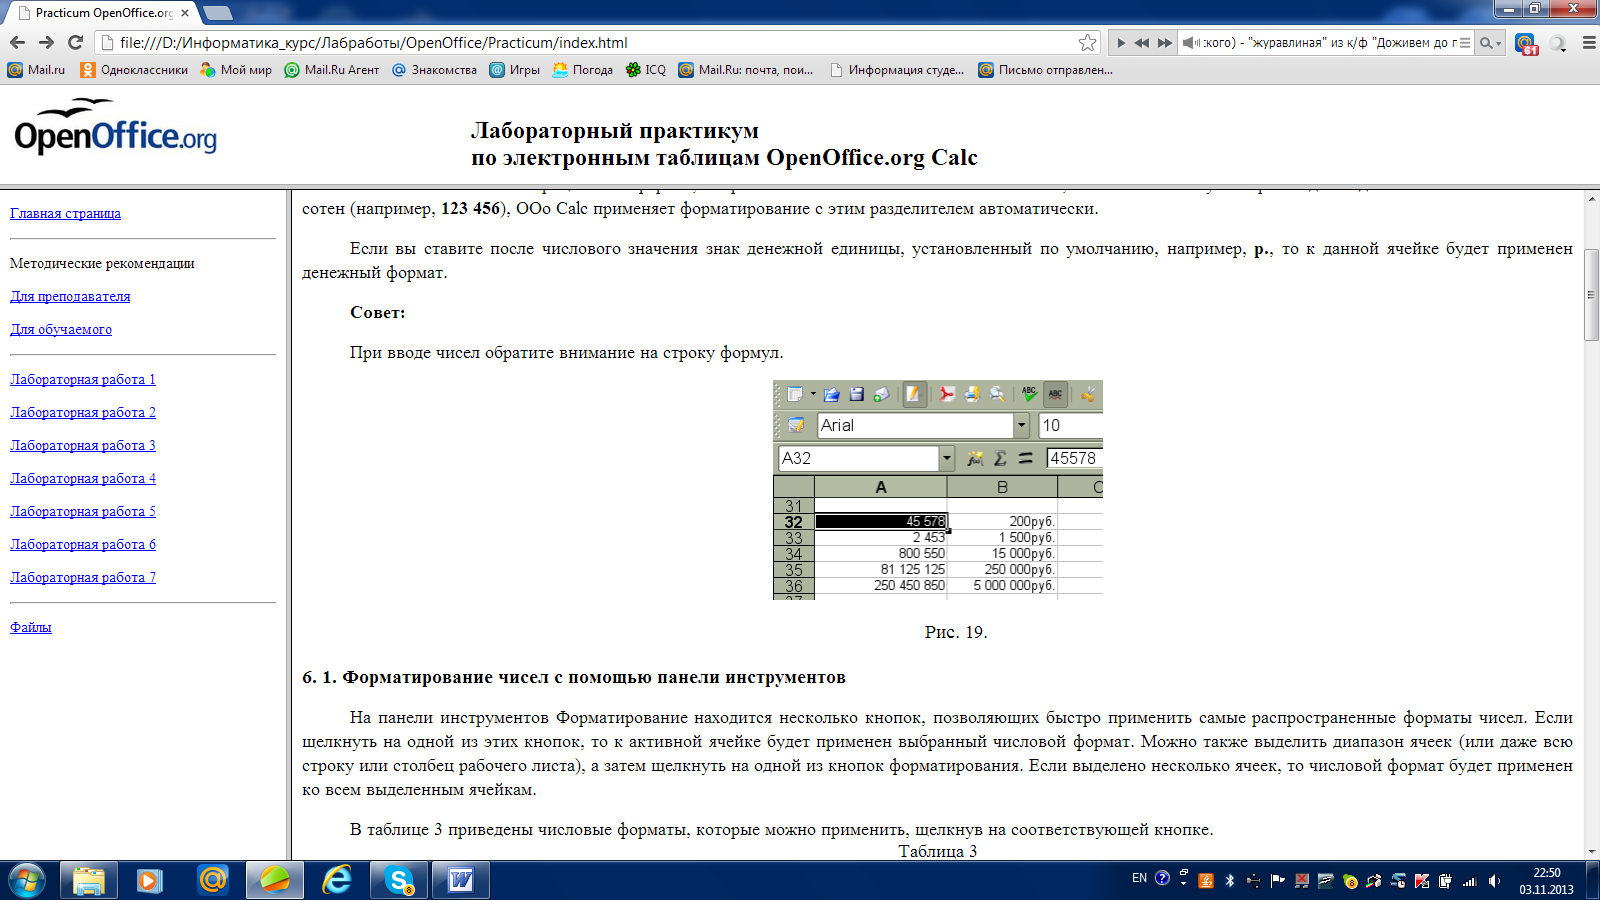Click the Рис. 19 Calc screenshot image
The image size is (1600, 900).
coord(938,489)
